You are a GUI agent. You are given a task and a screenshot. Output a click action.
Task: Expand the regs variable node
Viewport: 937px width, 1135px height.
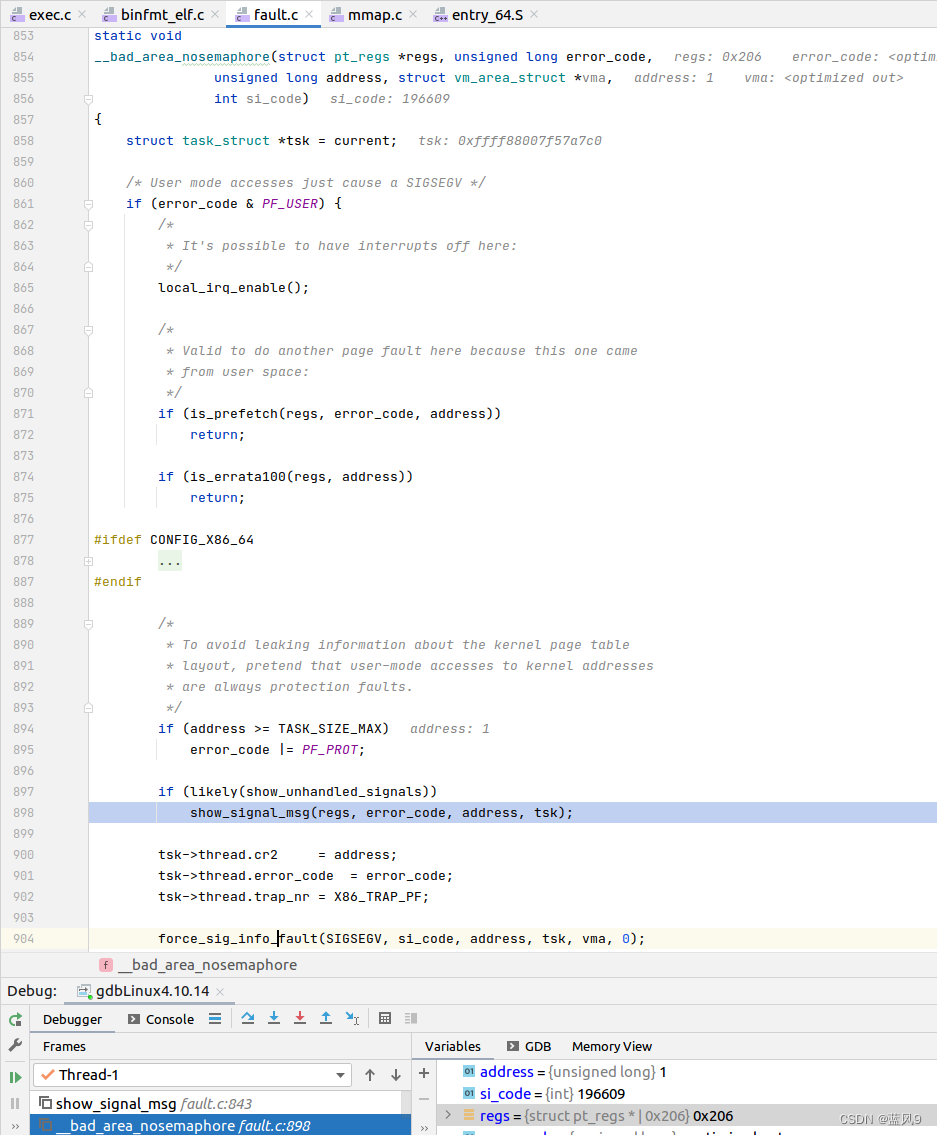(x=448, y=1115)
